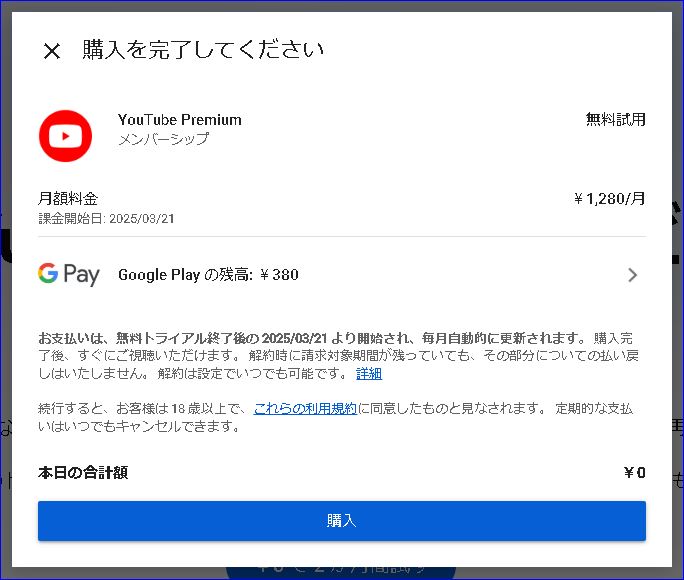Open the 詳細 link

tap(369, 374)
